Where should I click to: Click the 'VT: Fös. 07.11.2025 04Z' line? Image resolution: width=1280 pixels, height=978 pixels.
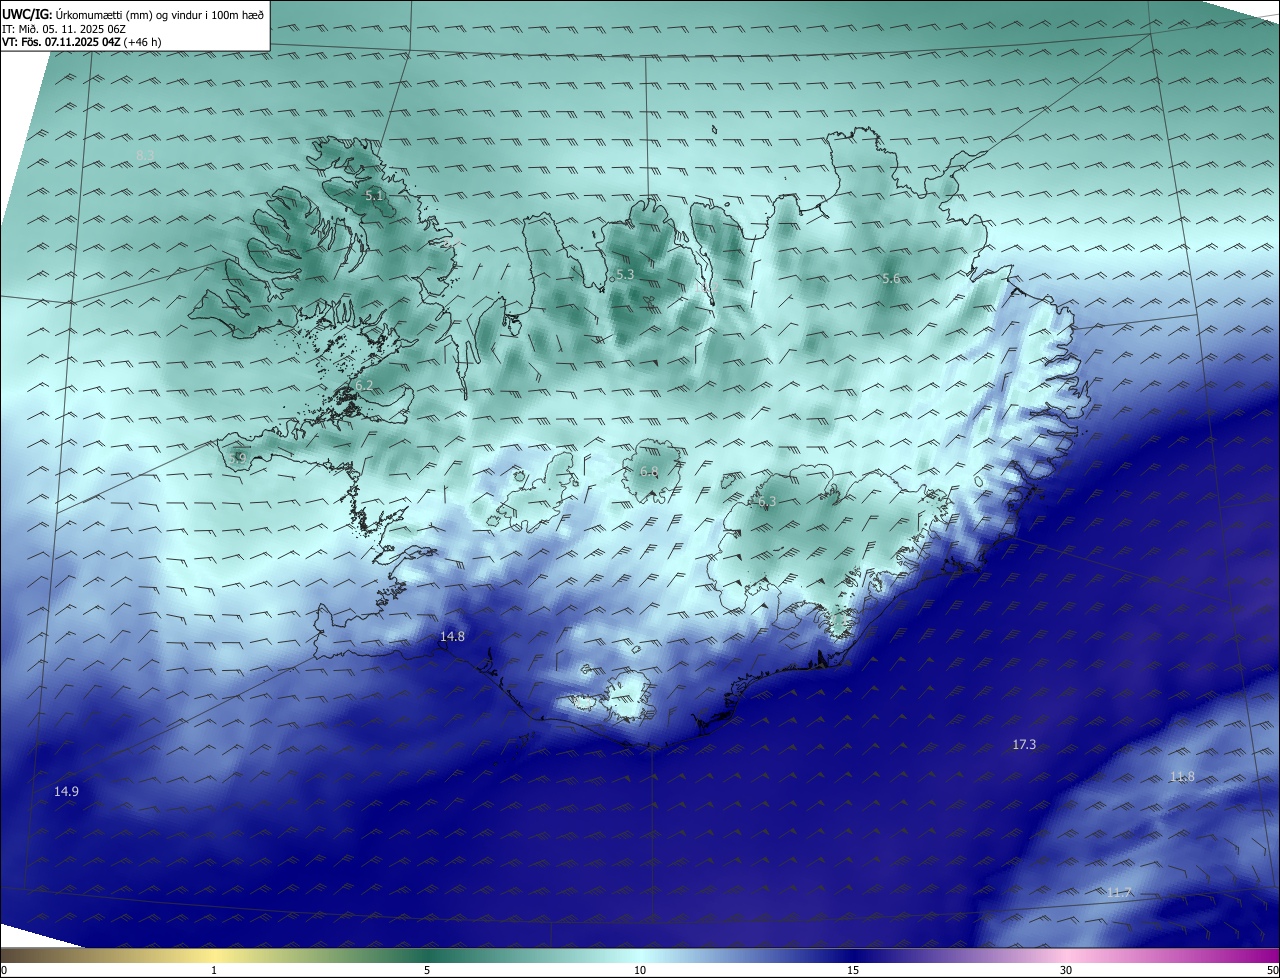tap(81, 42)
